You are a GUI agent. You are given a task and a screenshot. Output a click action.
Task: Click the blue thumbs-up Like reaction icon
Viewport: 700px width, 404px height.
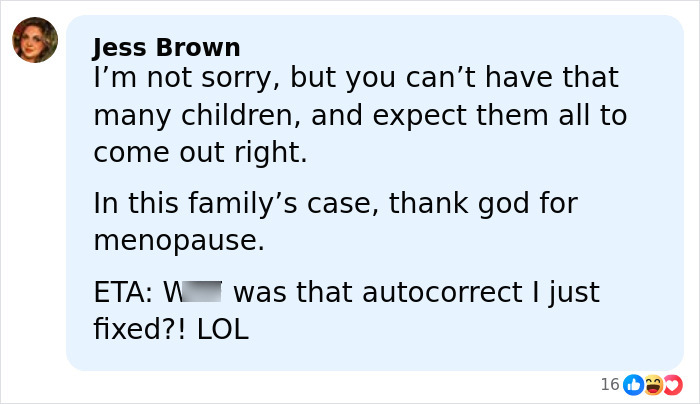tap(633, 384)
